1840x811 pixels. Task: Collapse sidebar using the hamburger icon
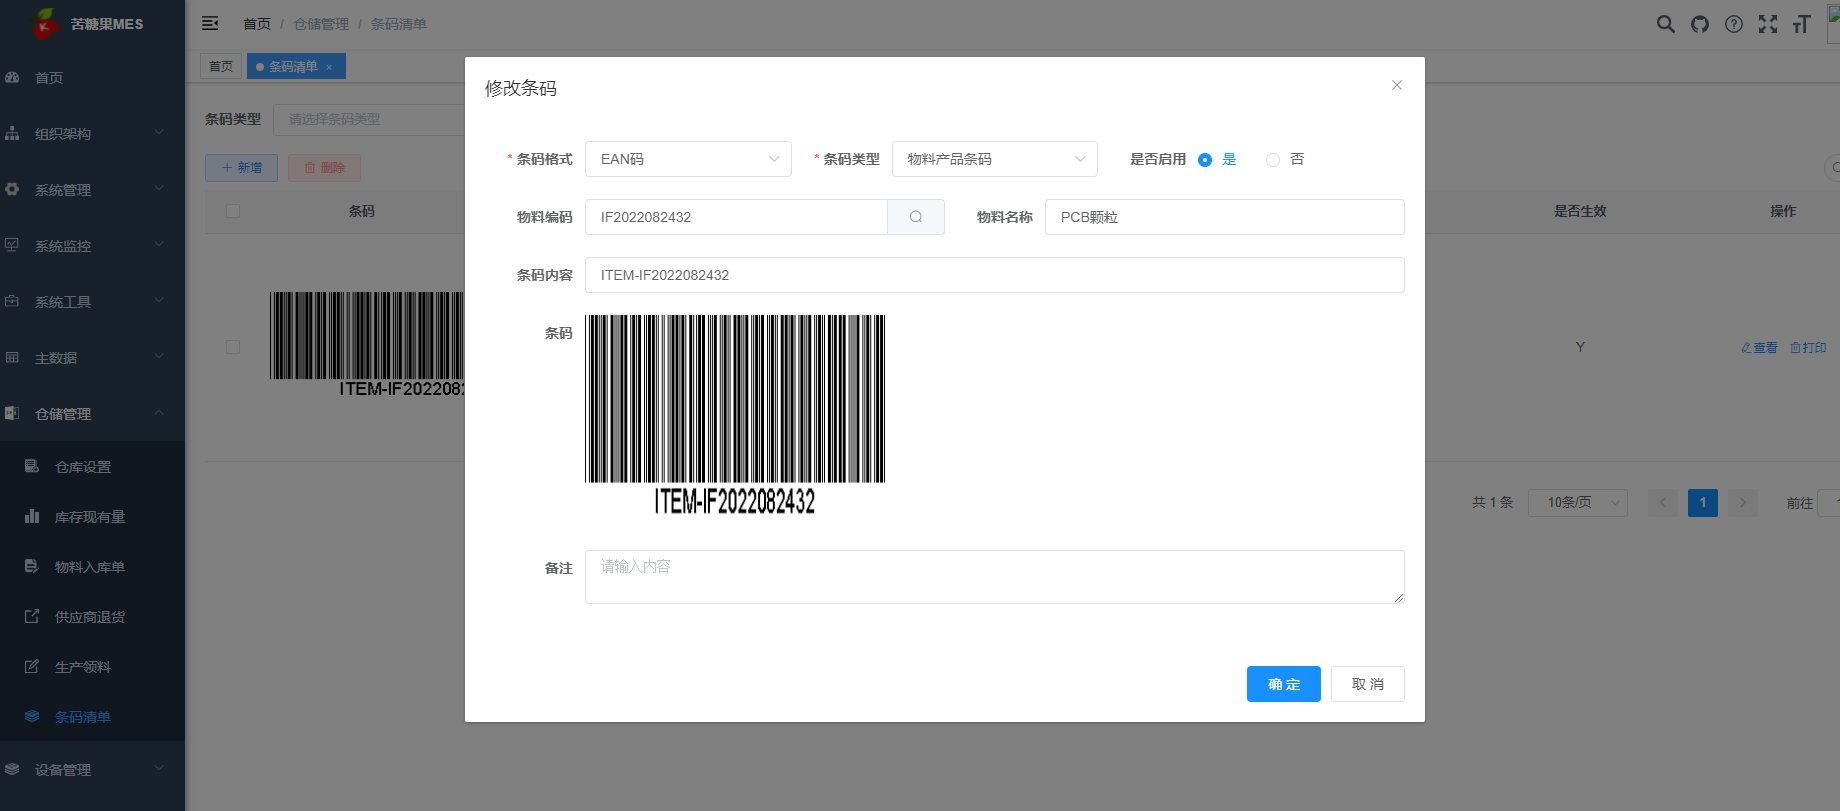(x=210, y=23)
